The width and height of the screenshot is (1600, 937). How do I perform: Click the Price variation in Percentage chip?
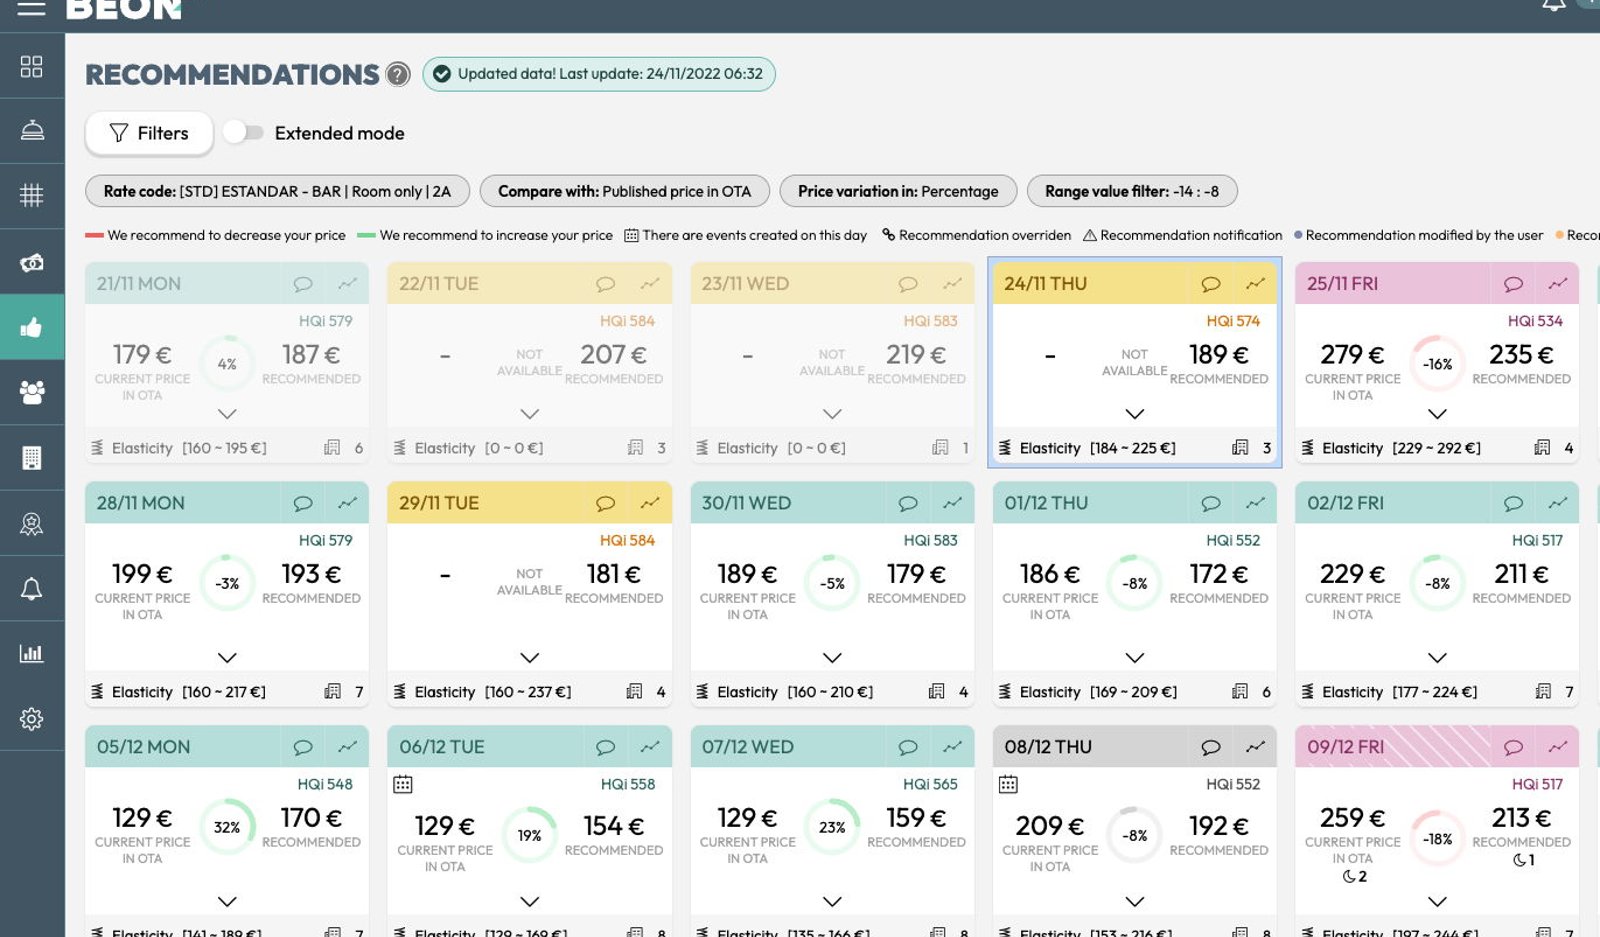point(898,191)
